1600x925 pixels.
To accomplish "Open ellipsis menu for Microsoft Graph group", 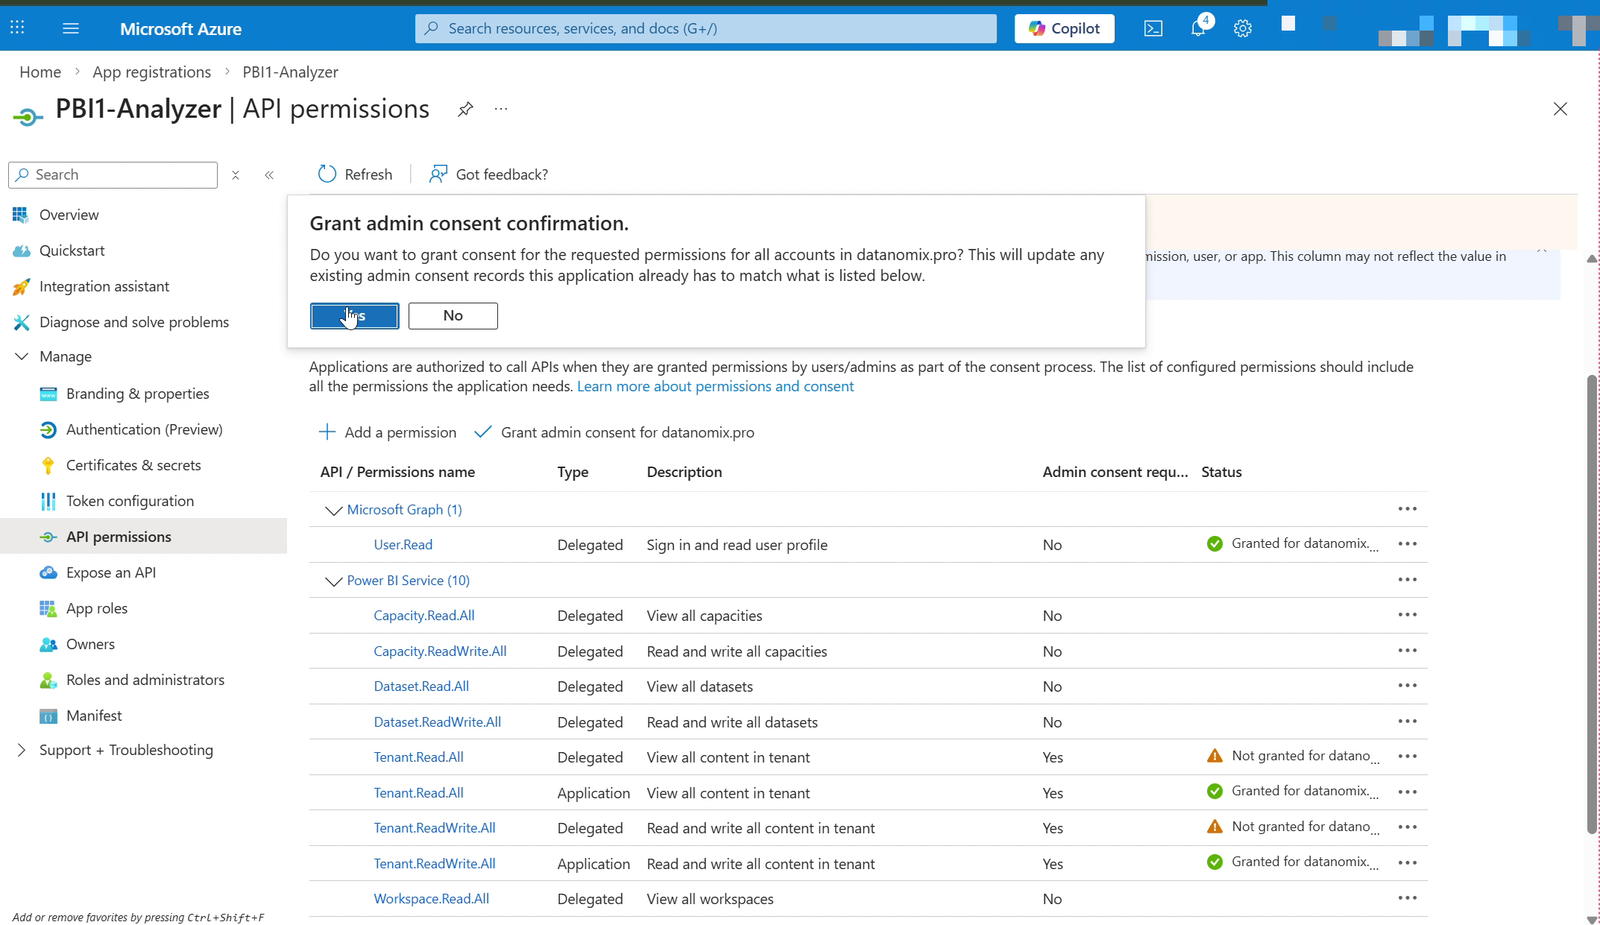I will (1407, 509).
